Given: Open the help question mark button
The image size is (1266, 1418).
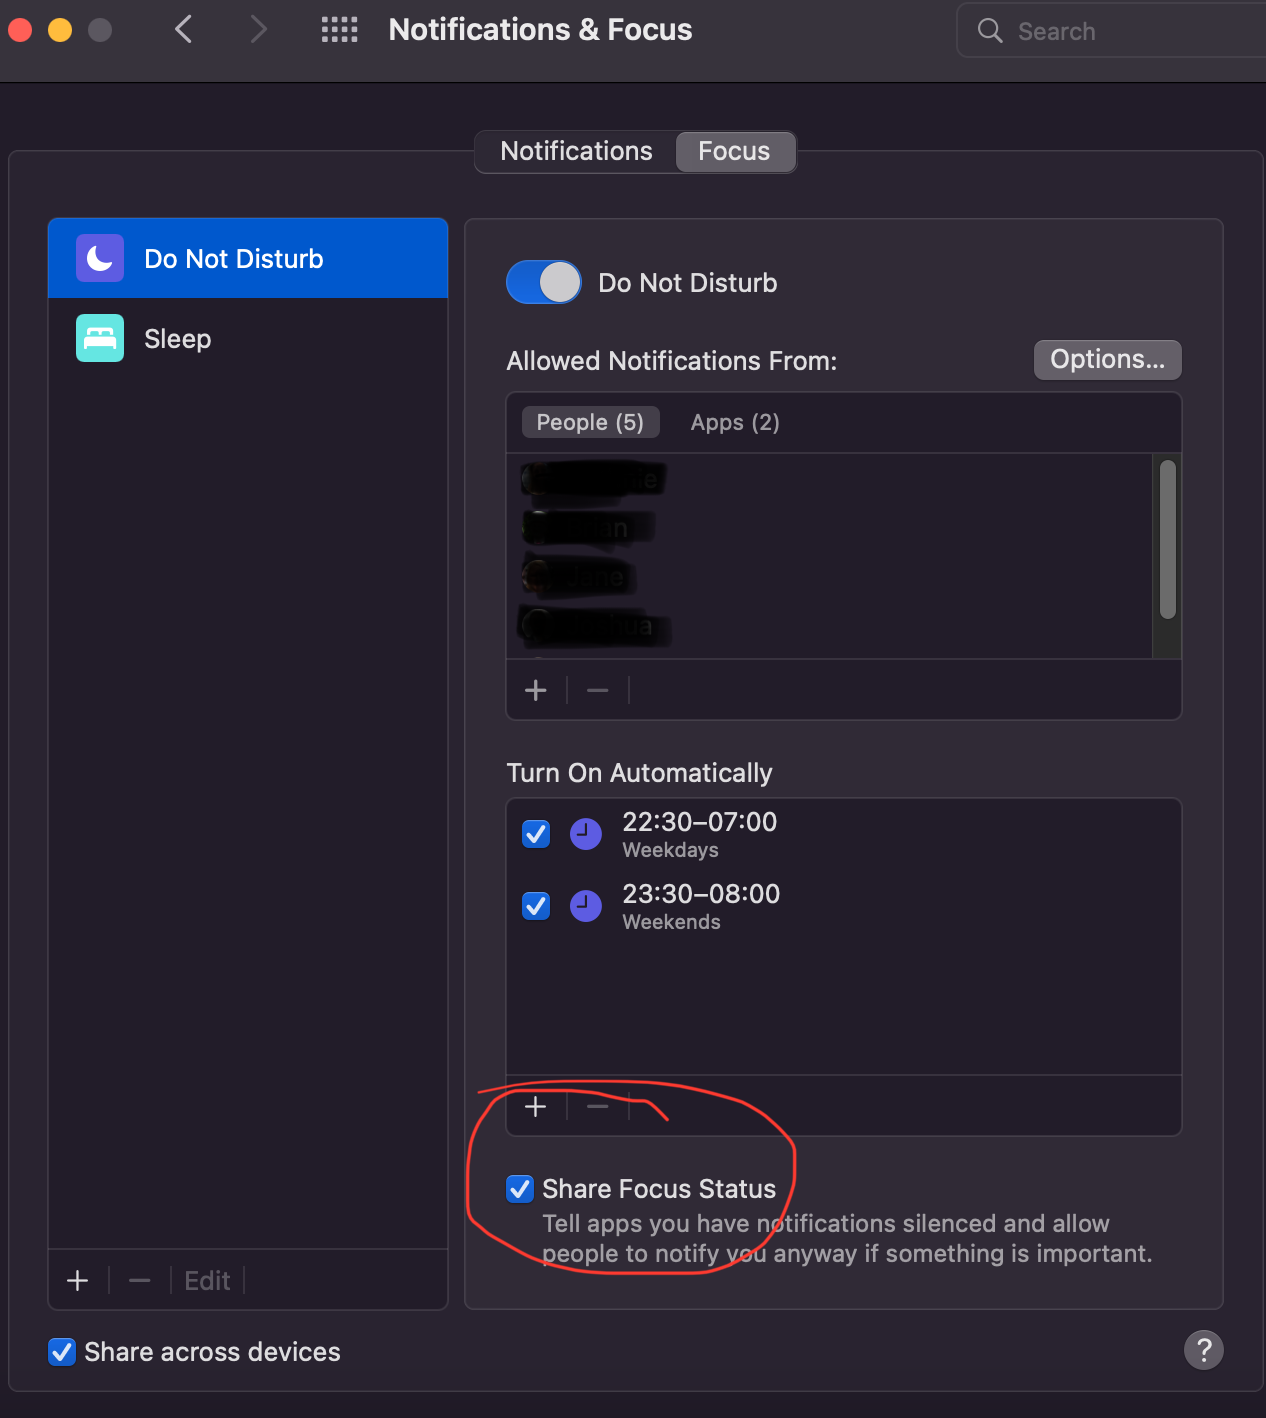Looking at the screenshot, I should (1203, 1350).
